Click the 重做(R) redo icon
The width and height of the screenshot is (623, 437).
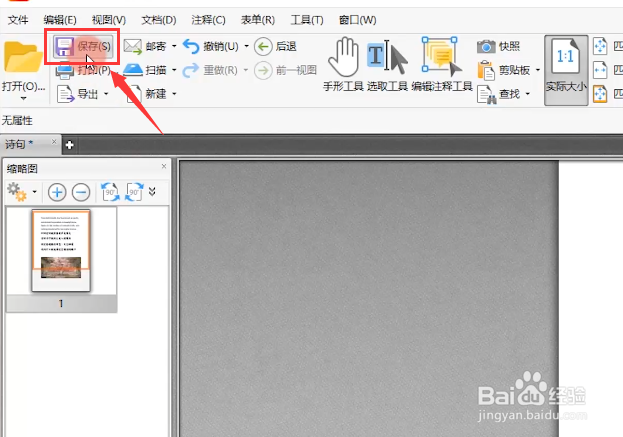[x=191, y=70]
